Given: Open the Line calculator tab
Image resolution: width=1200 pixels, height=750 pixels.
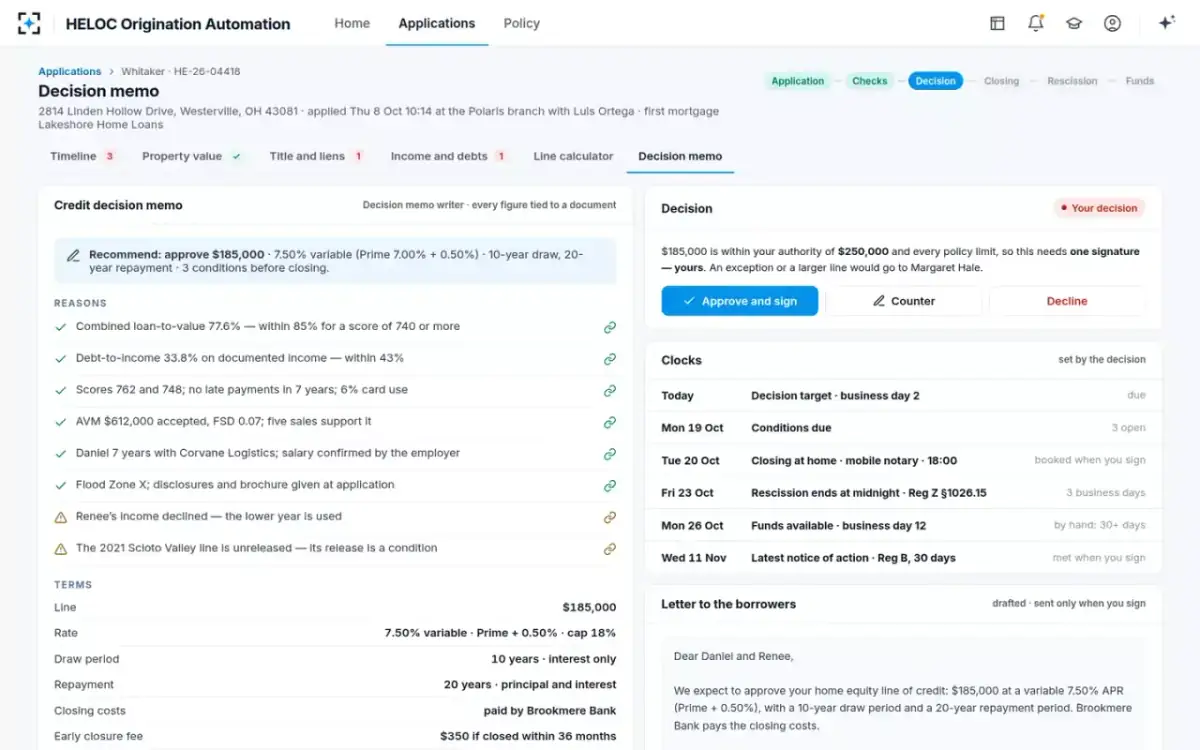Looking at the screenshot, I should (x=573, y=156).
